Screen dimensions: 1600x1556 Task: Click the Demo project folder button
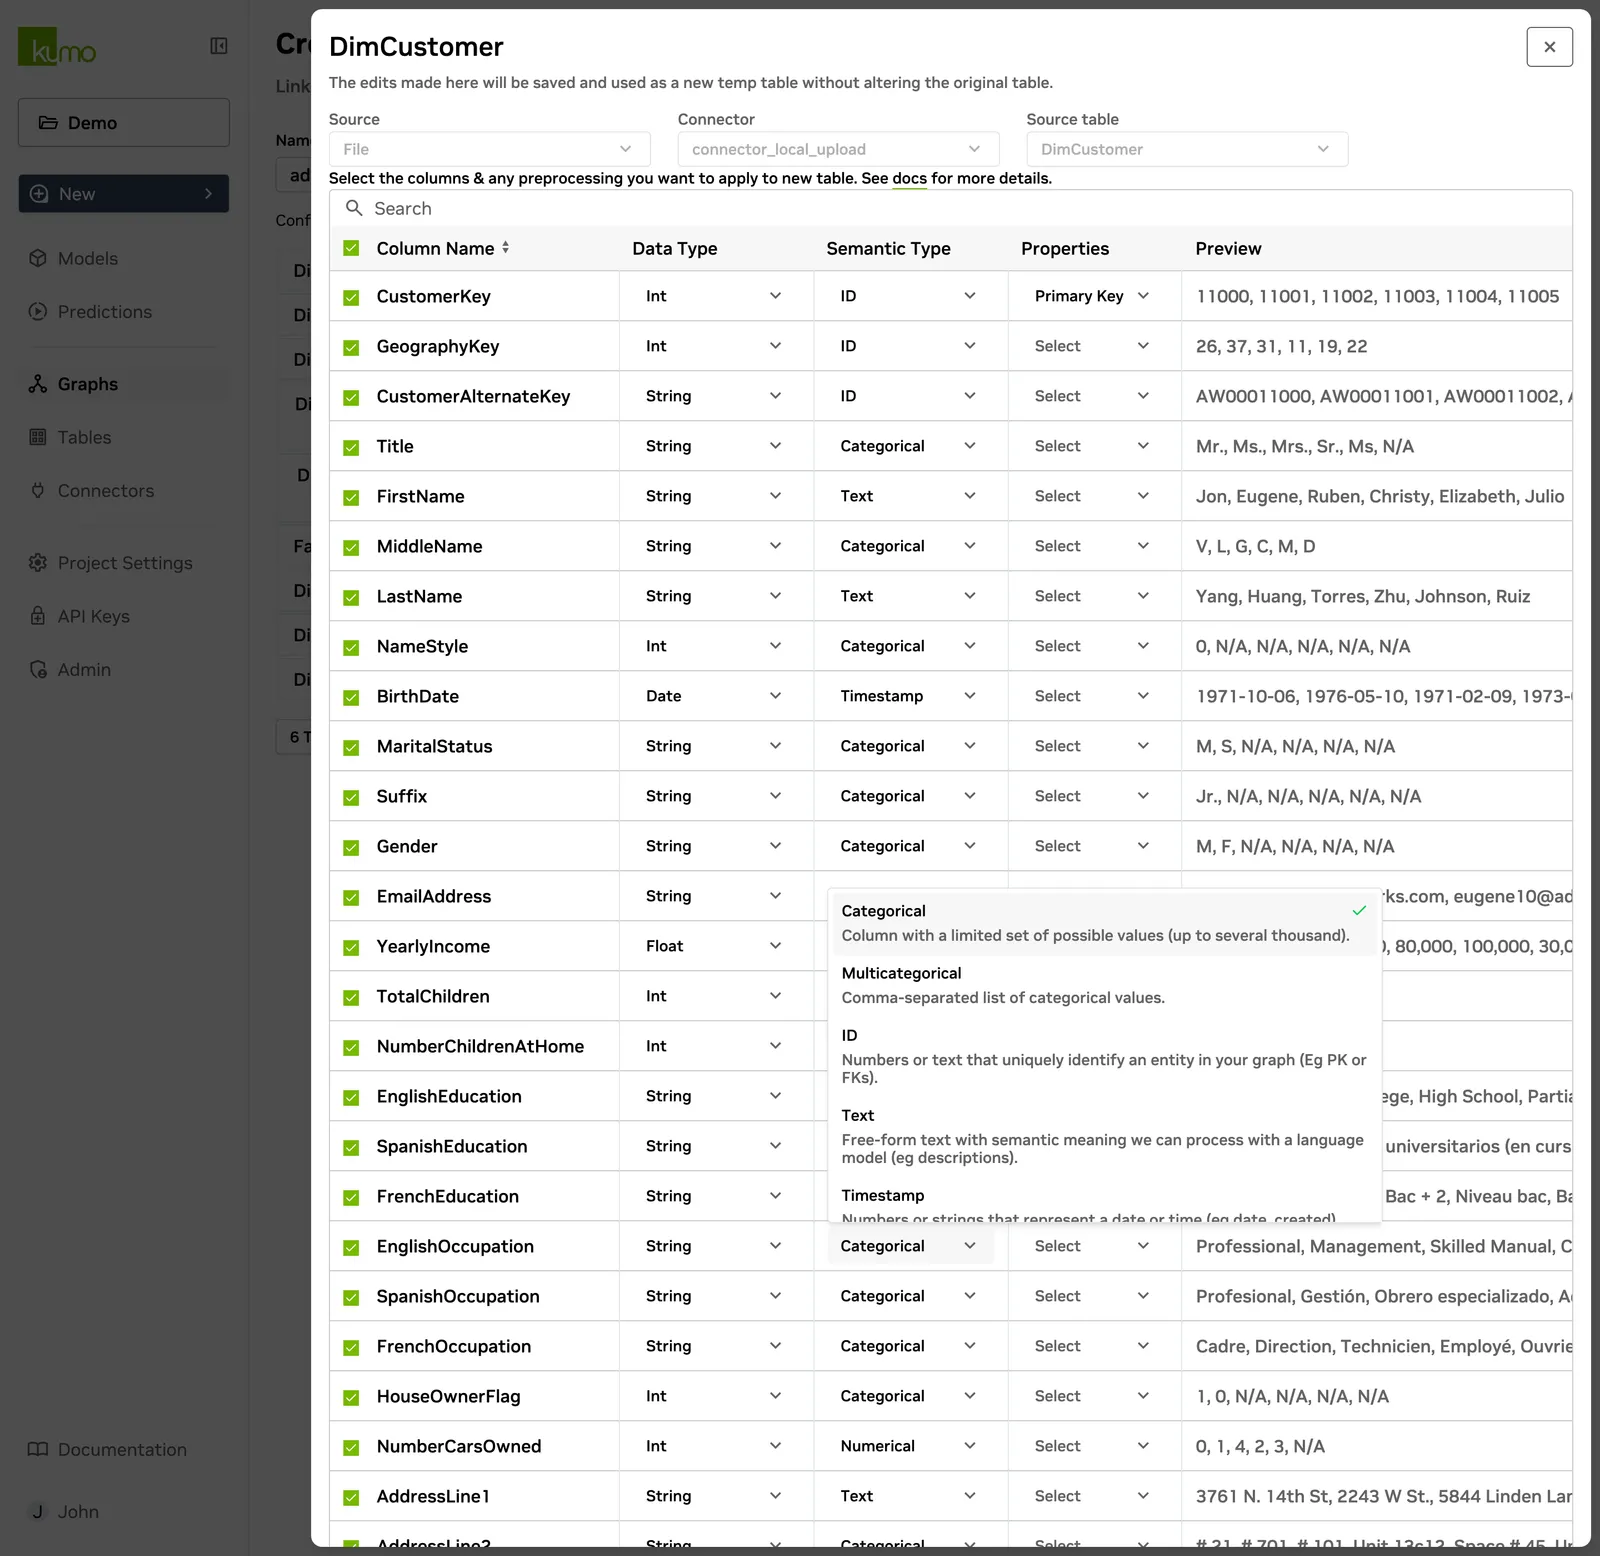tap(123, 123)
